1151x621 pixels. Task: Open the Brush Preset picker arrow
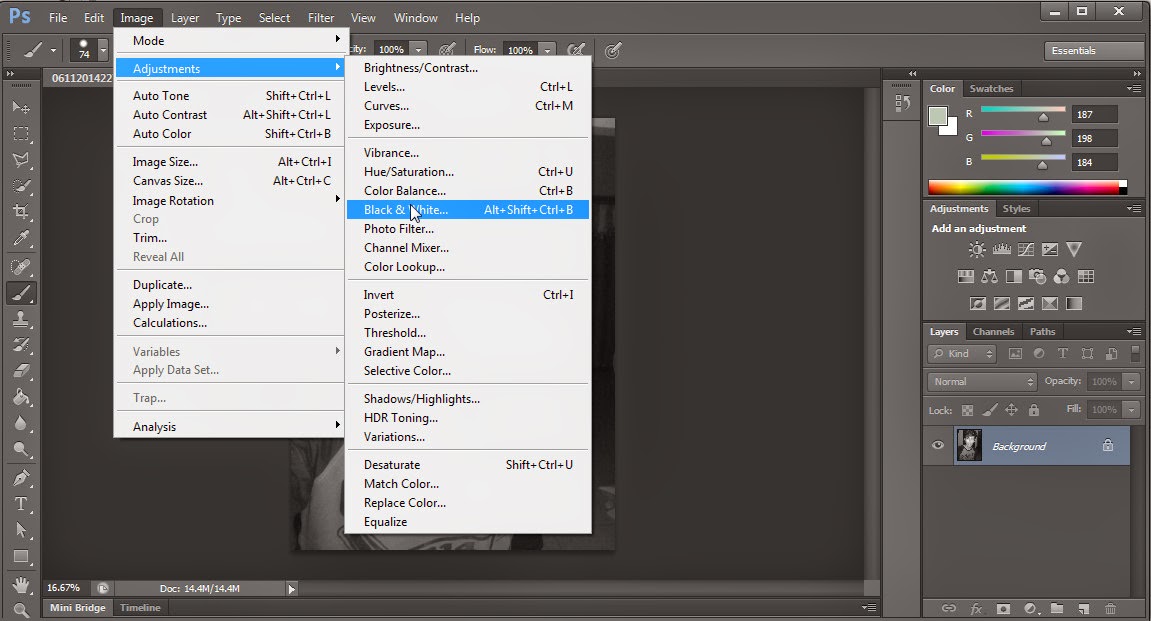tap(103, 50)
